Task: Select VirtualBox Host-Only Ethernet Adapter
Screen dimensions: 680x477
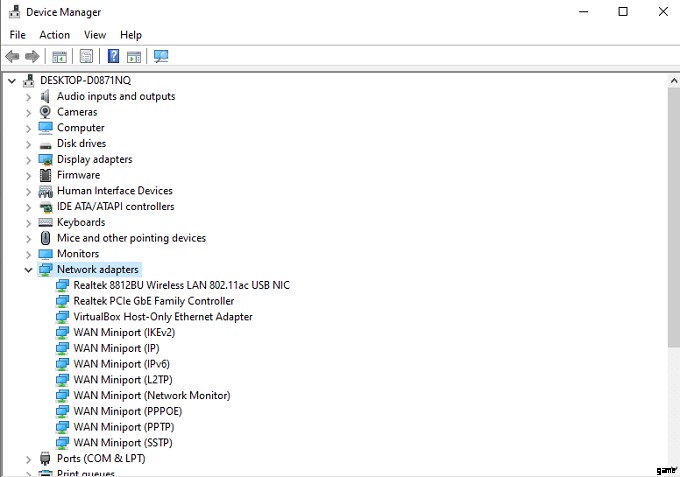Action: [163, 317]
